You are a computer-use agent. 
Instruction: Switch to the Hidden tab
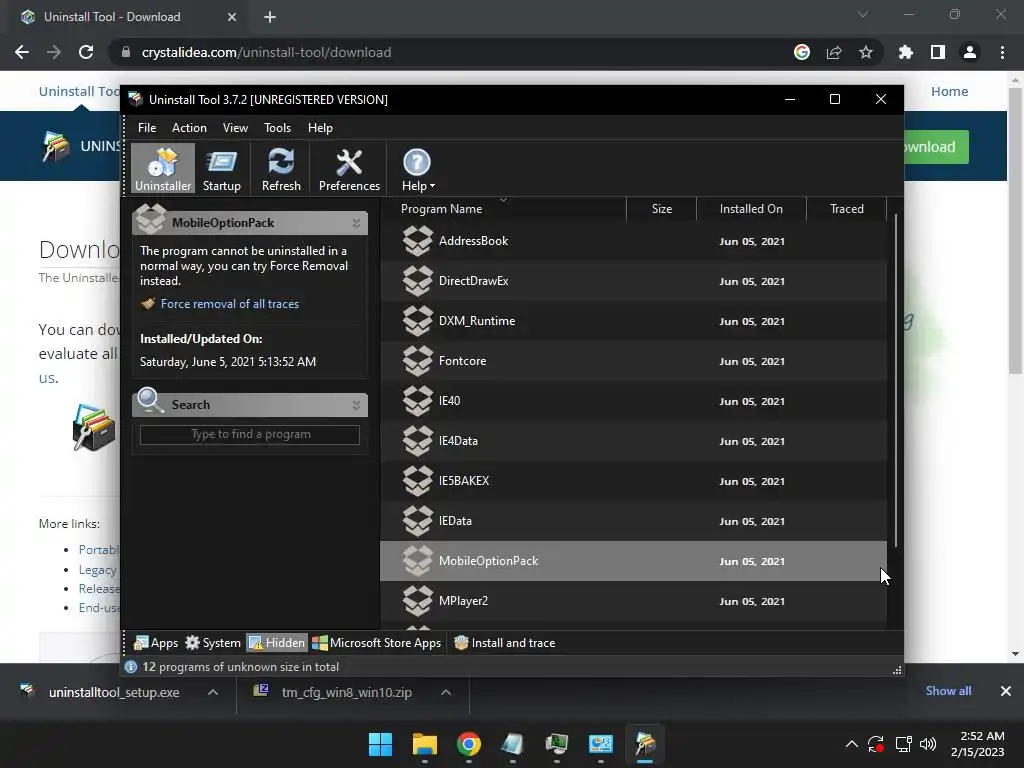coord(277,643)
